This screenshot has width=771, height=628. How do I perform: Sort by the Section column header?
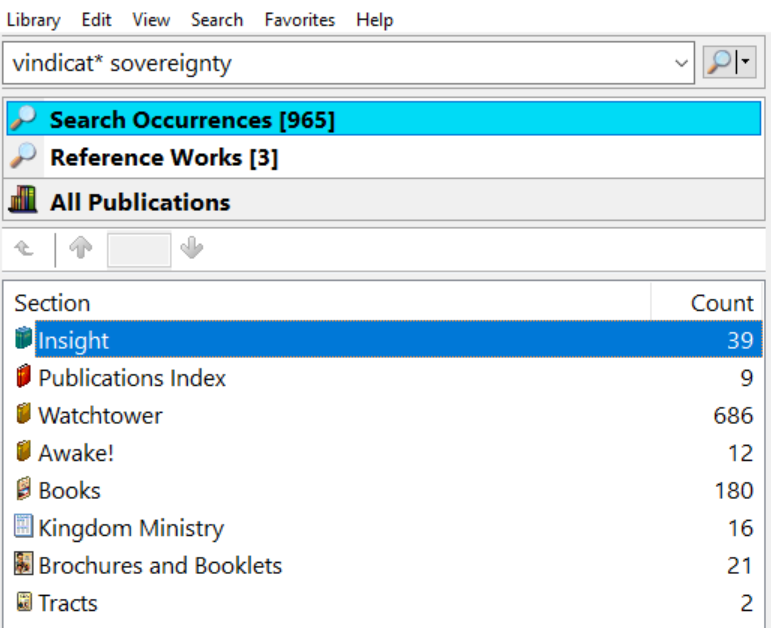click(x=329, y=302)
